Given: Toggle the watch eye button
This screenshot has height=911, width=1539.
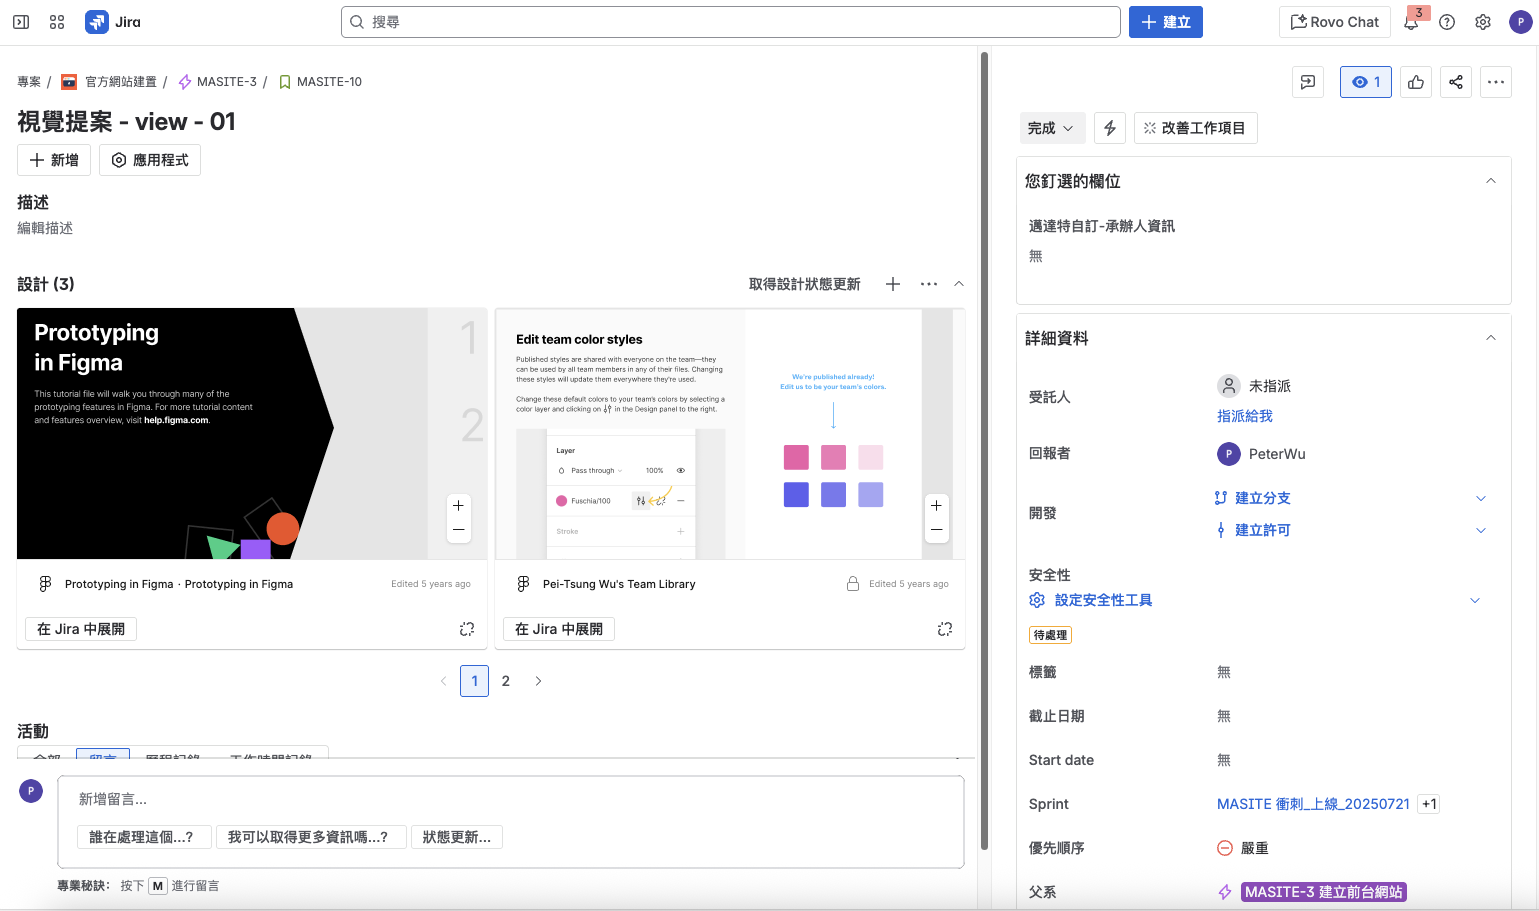Looking at the screenshot, I should click(1365, 82).
